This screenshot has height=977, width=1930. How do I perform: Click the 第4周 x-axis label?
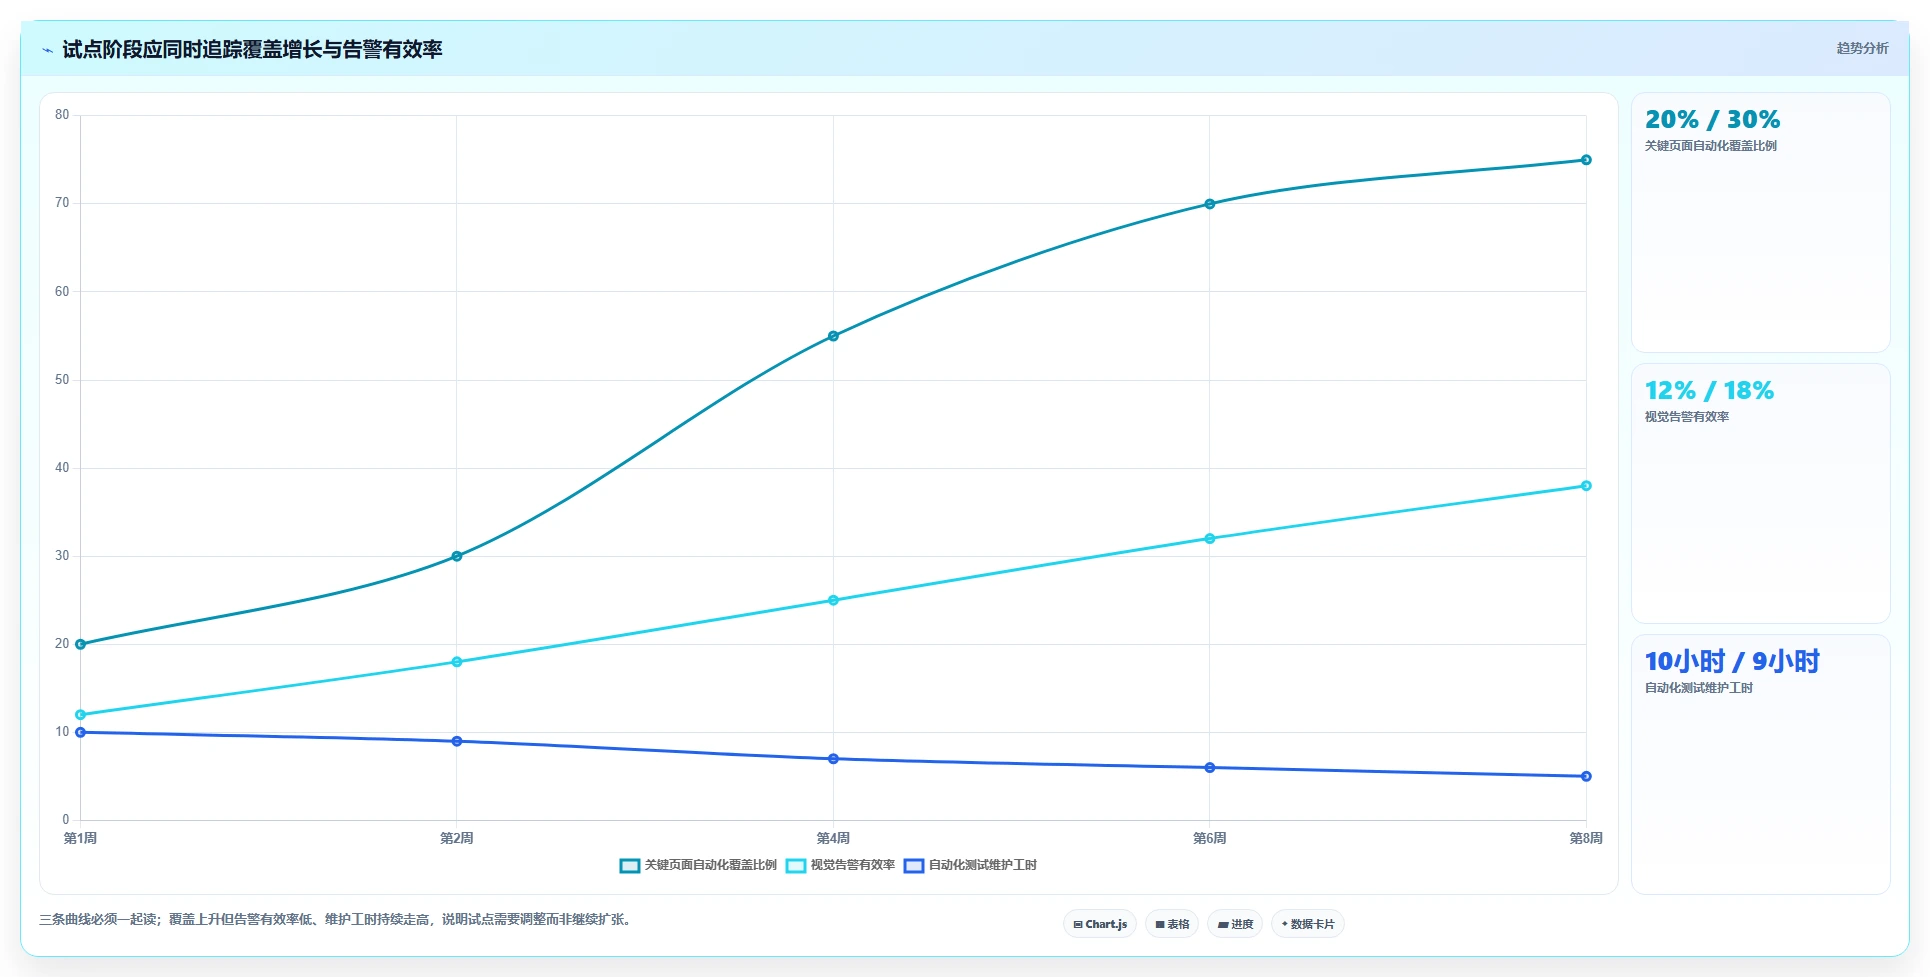coord(833,838)
